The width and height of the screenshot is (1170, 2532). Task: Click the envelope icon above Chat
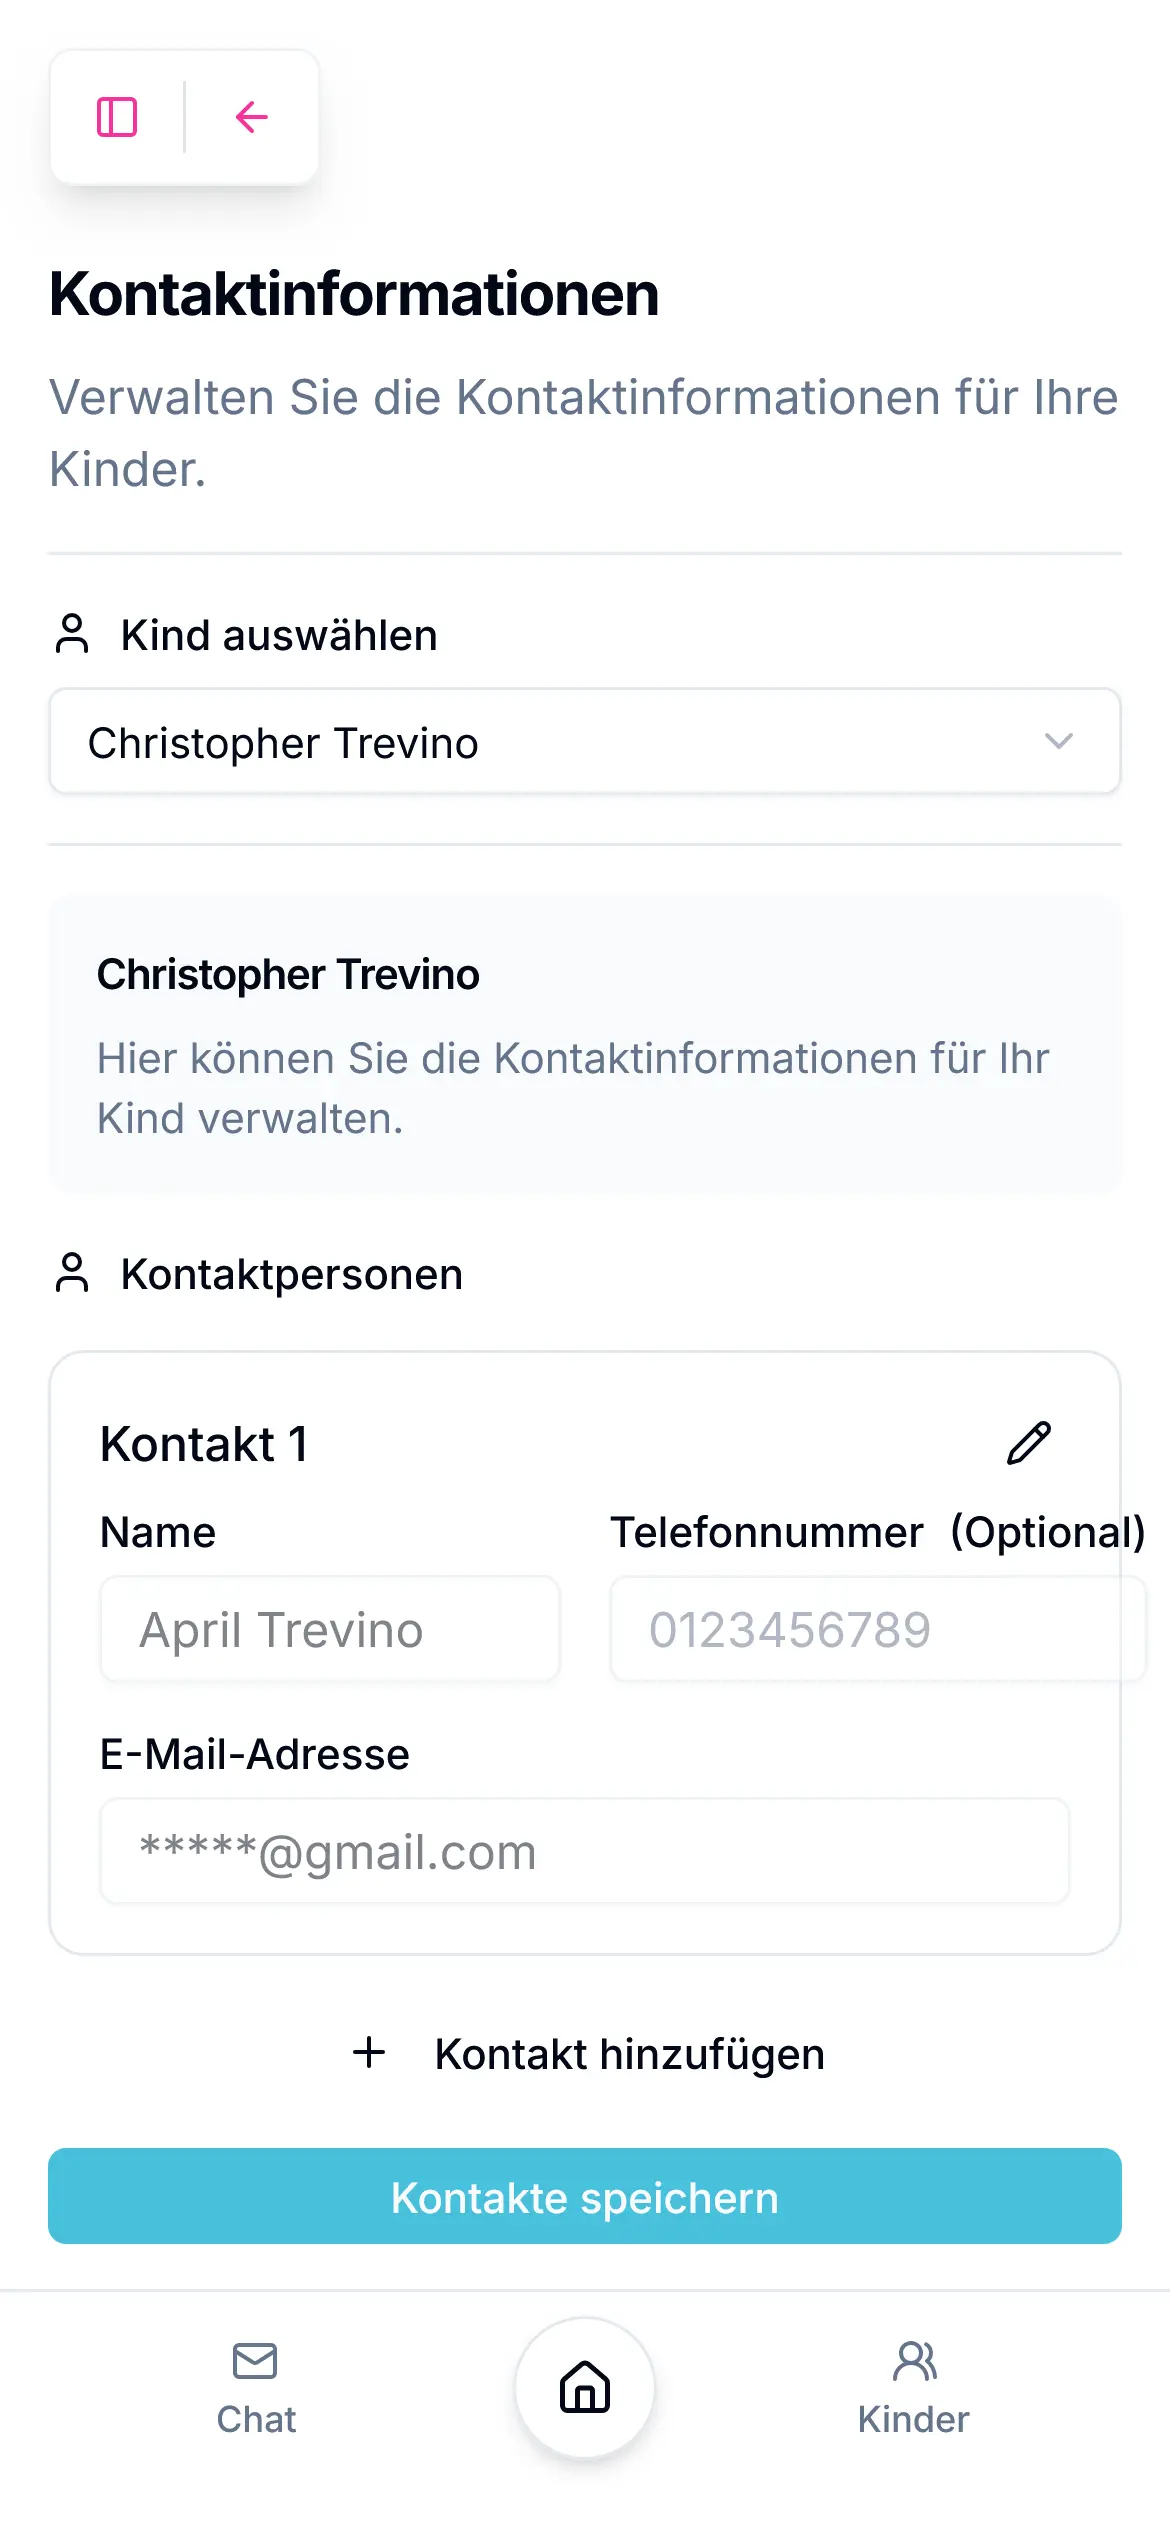pos(255,2361)
